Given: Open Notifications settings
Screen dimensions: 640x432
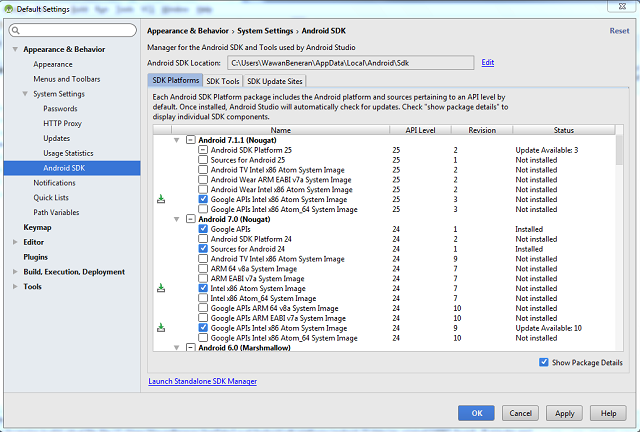Looking at the screenshot, I should tap(54, 183).
